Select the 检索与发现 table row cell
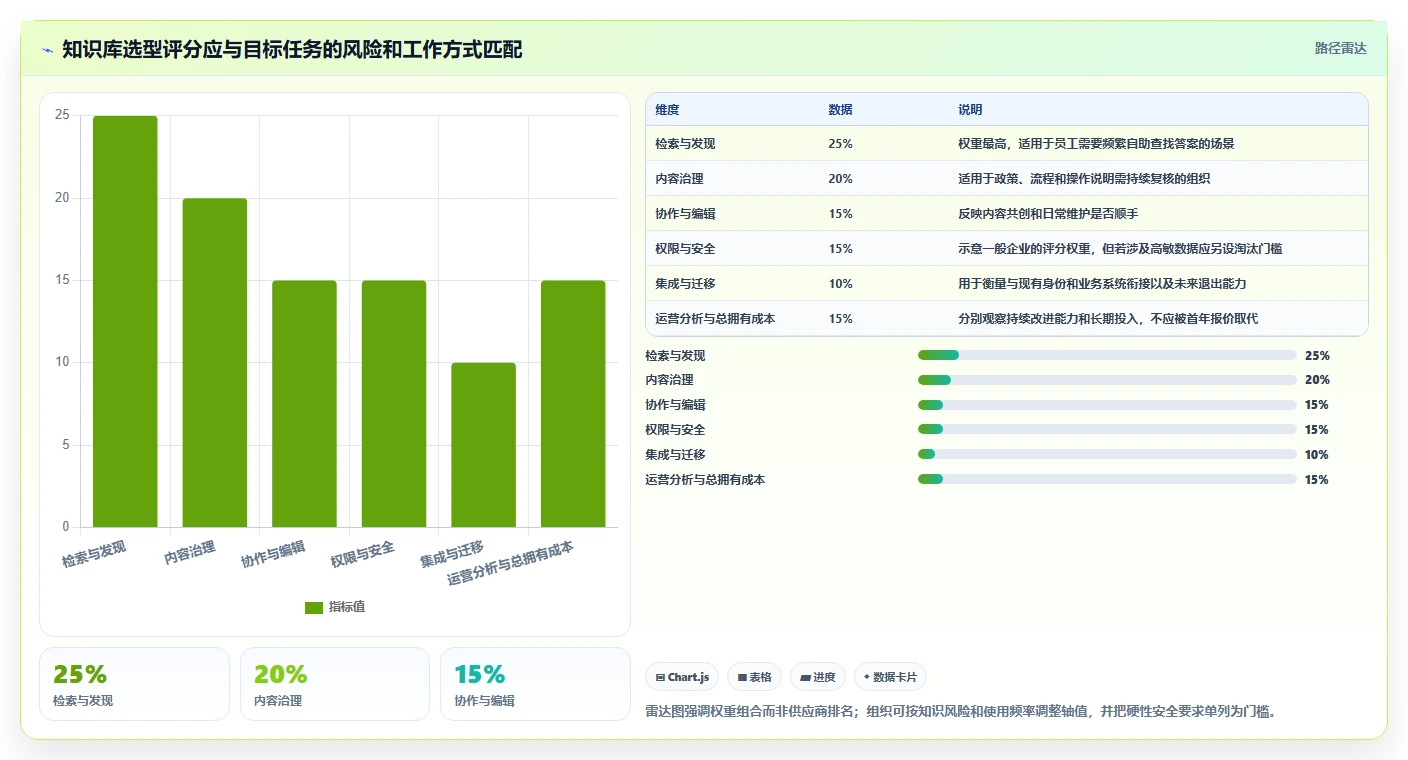This screenshot has width=1408, height=760. [685, 144]
